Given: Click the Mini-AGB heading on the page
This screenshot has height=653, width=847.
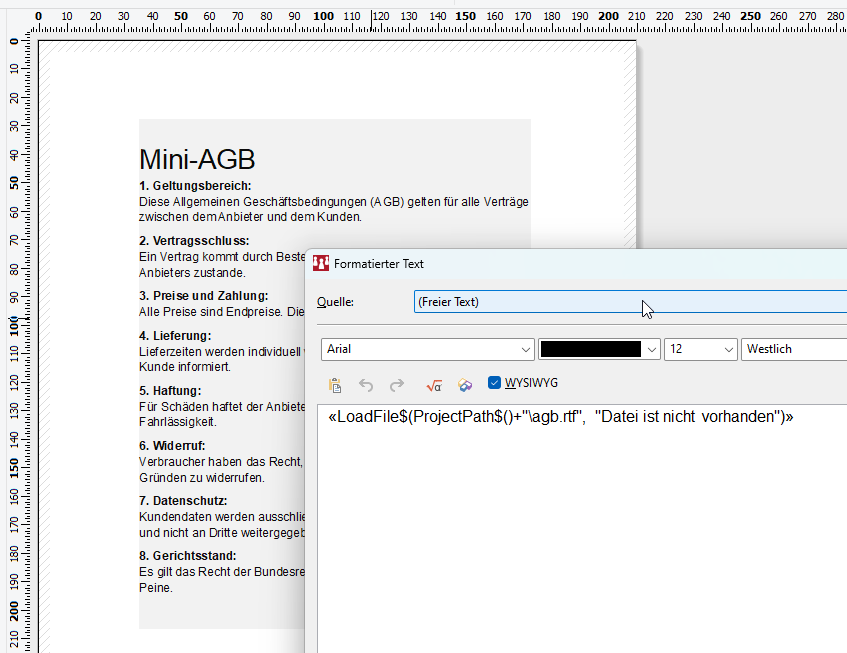Looking at the screenshot, I should point(197,159).
